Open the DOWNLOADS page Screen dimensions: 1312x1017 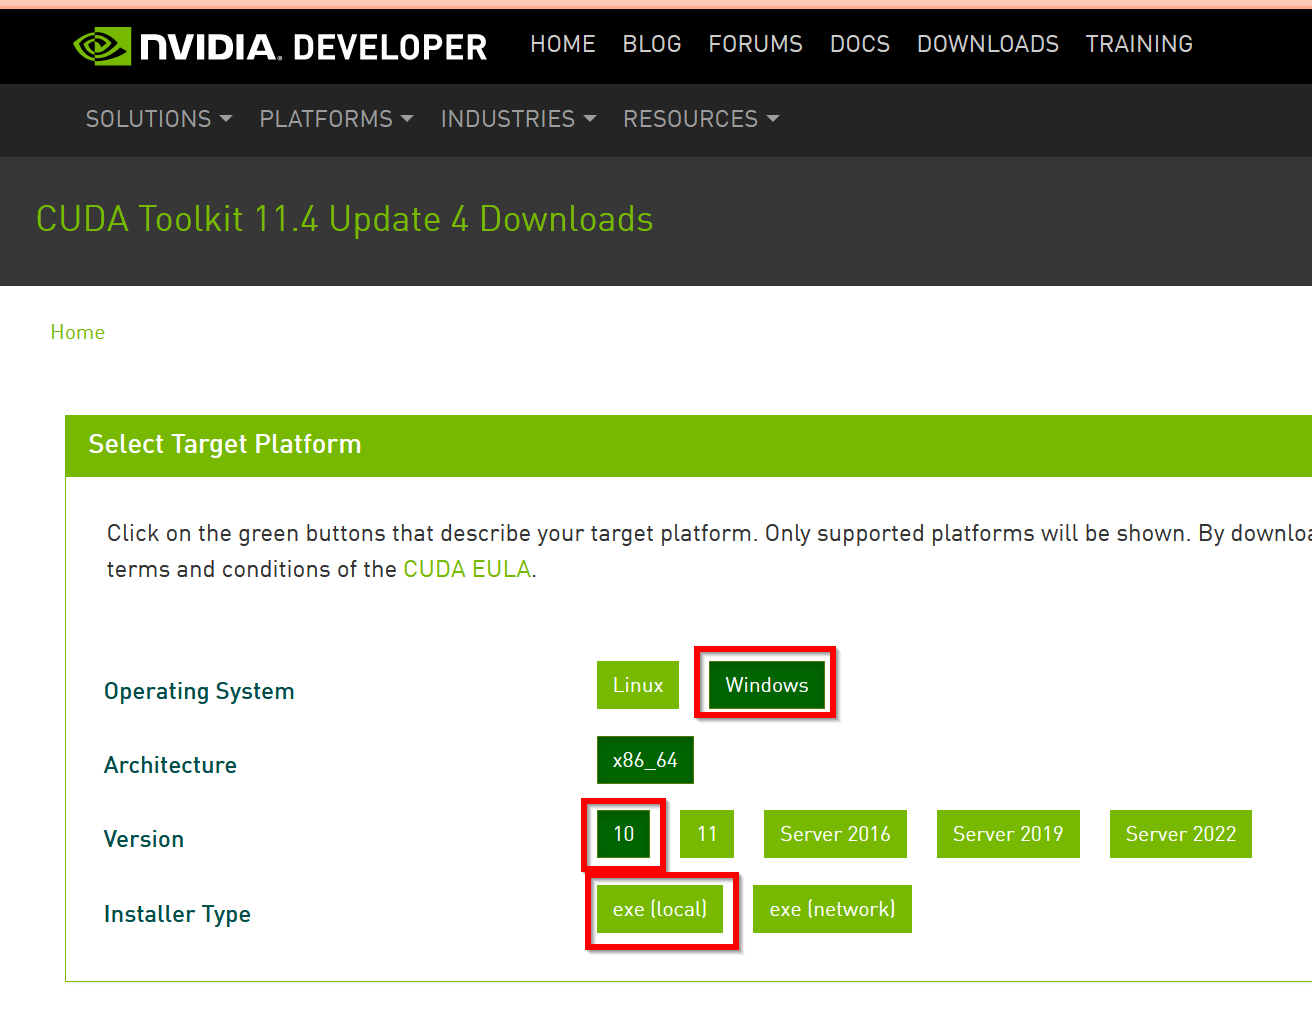[988, 44]
